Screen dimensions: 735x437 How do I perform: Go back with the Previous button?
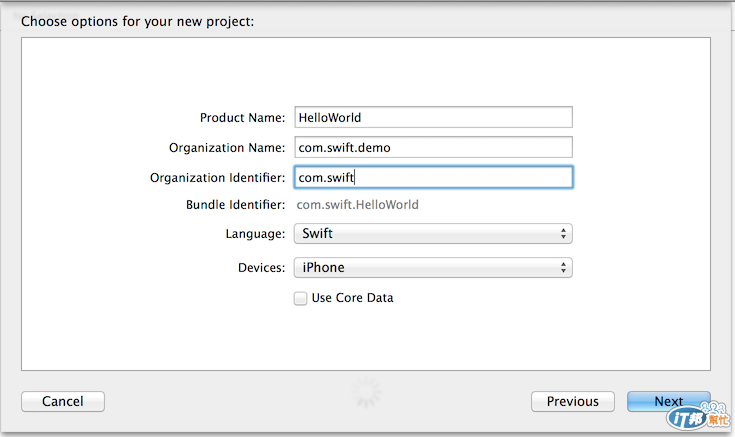coord(572,401)
